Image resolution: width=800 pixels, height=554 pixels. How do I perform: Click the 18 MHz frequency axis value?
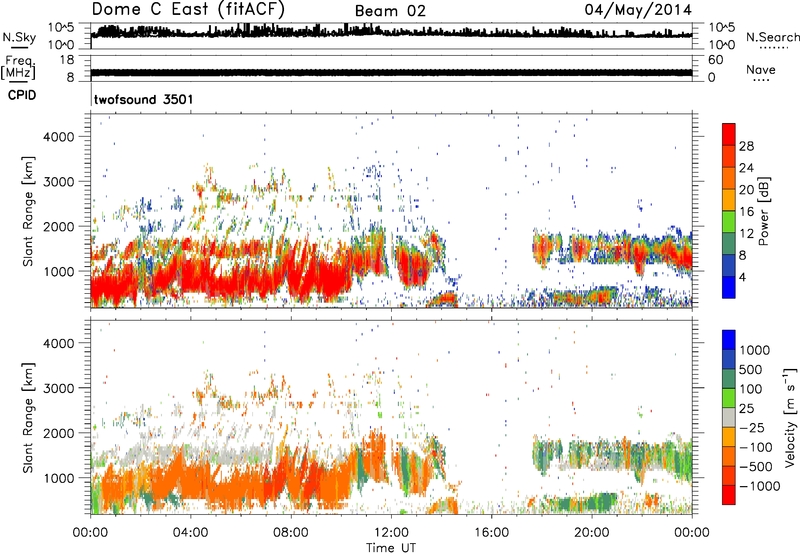(x=67, y=60)
